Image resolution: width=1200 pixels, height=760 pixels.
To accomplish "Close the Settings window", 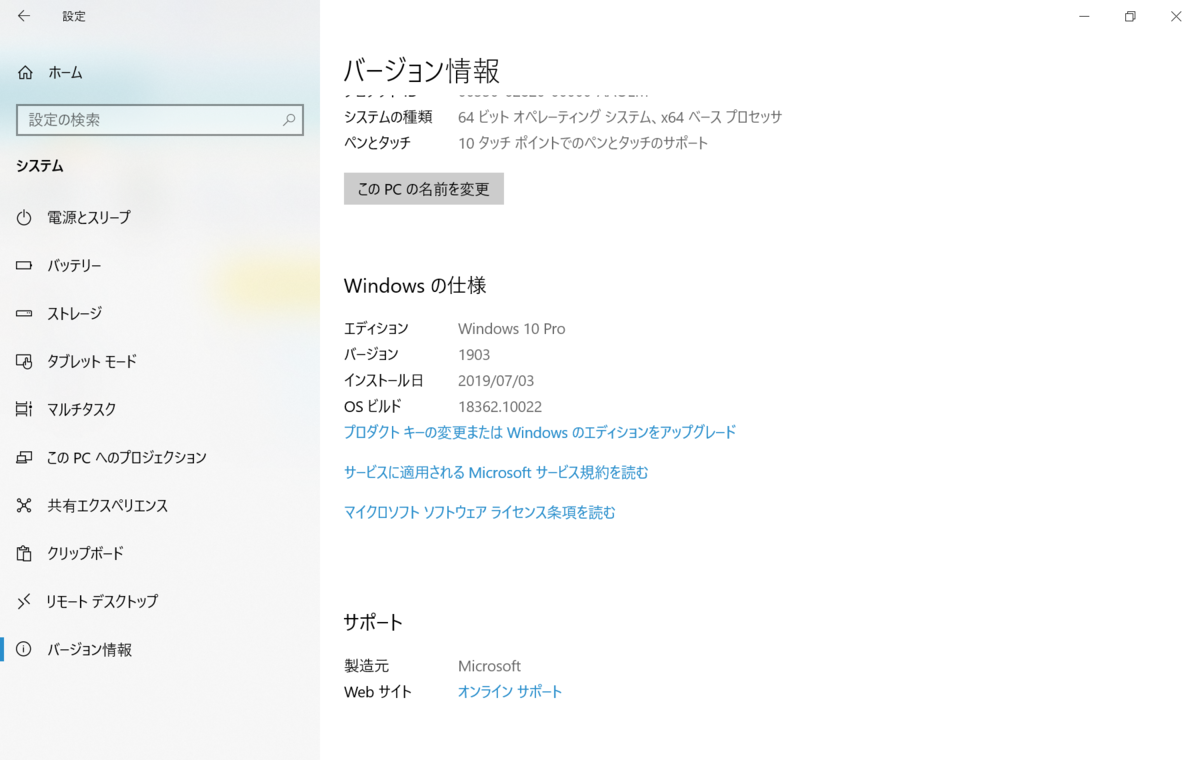I will (1176, 16).
